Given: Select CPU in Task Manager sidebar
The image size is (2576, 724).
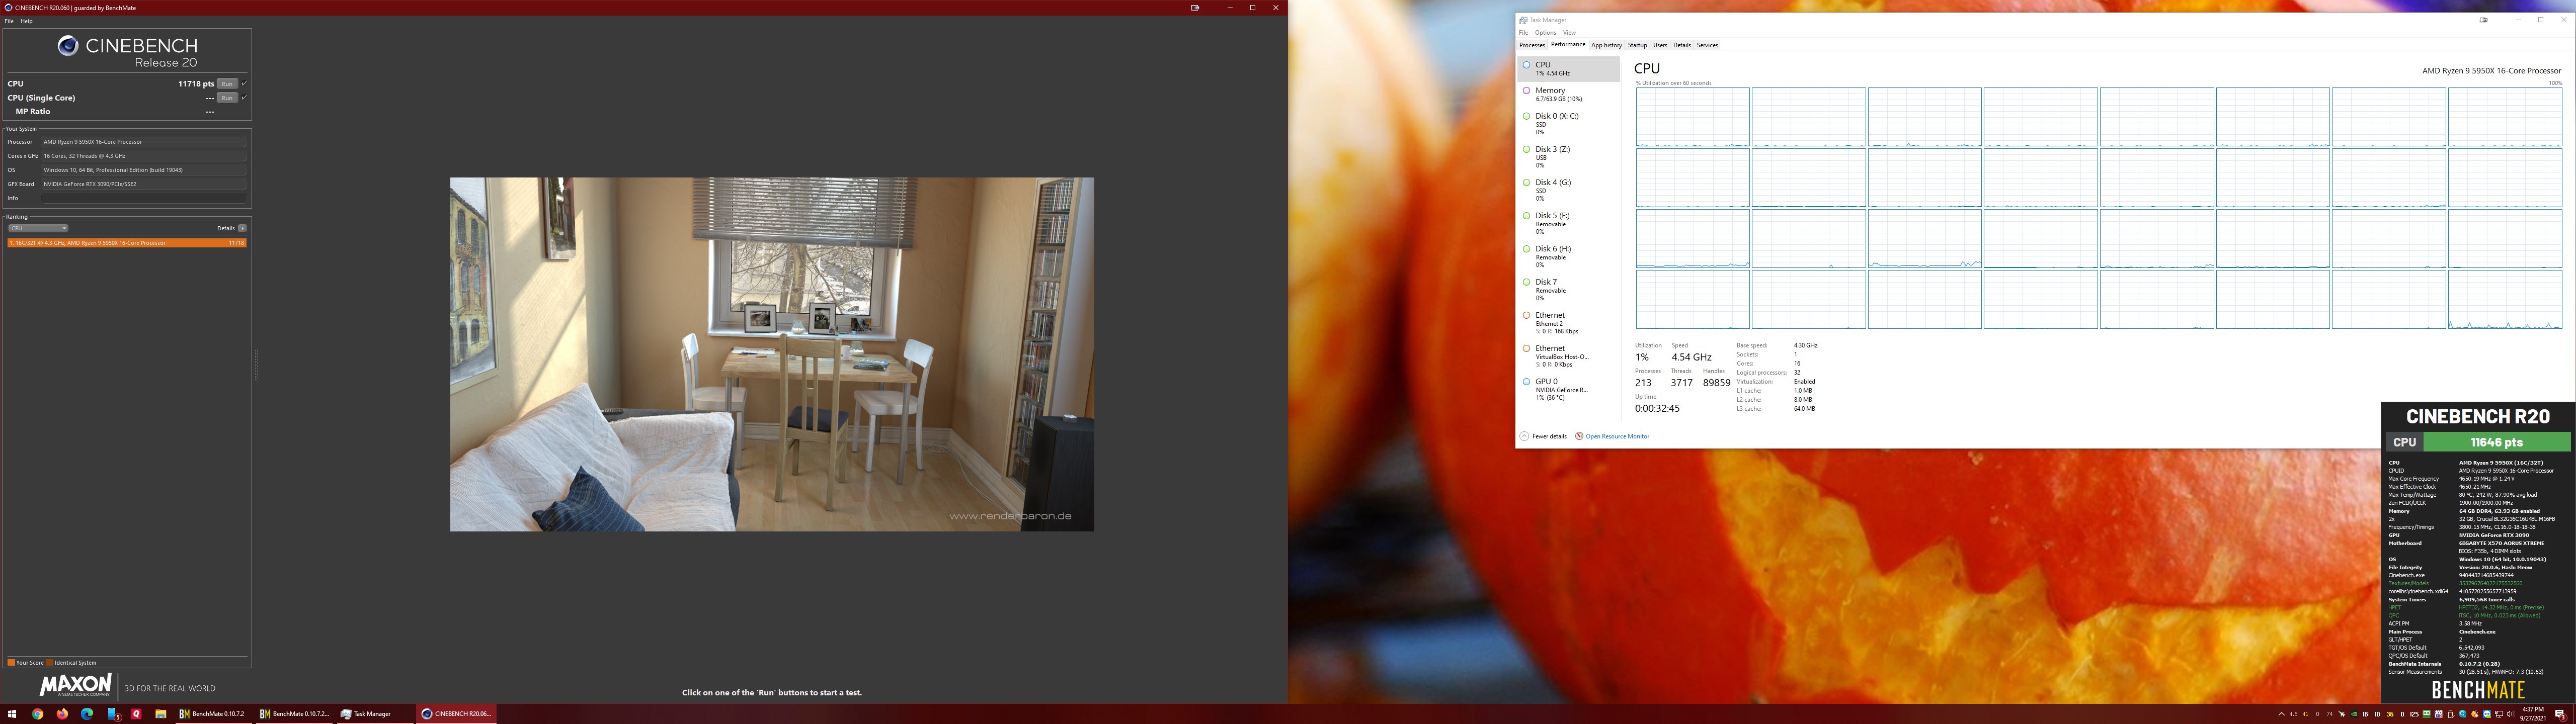Looking at the screenshot, I should pos(1568,68).
